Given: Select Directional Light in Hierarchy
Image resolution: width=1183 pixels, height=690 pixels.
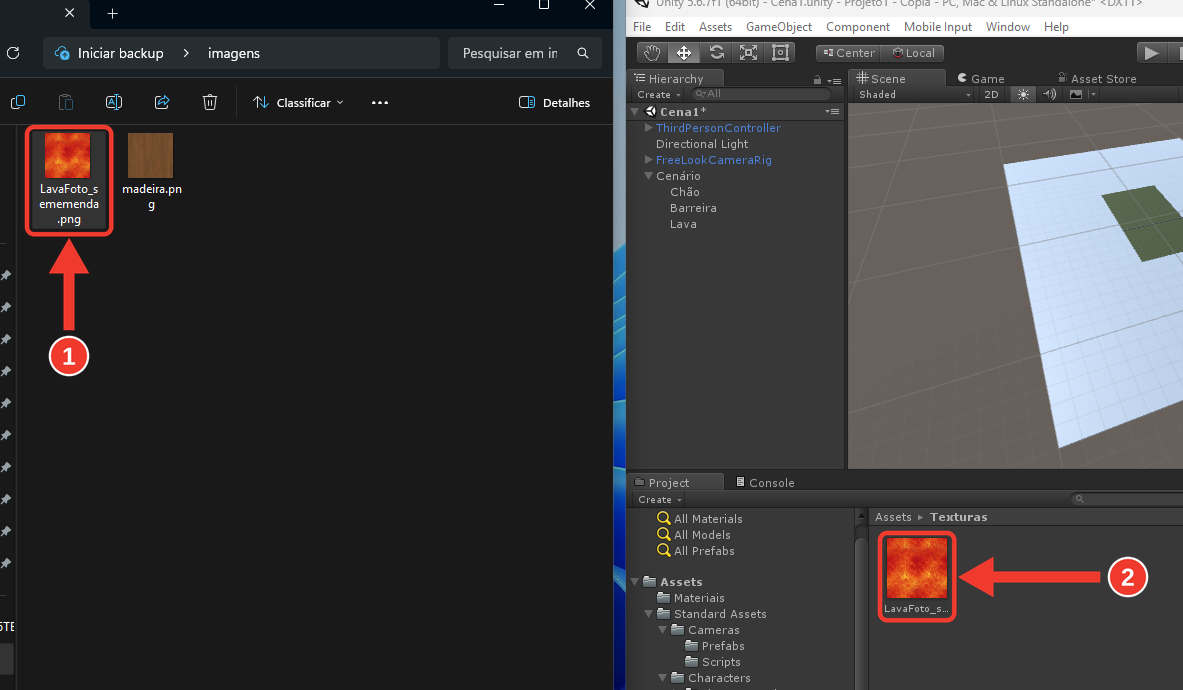Looking at the screenshot, I should pyautogui.click(x=702, y=144).
